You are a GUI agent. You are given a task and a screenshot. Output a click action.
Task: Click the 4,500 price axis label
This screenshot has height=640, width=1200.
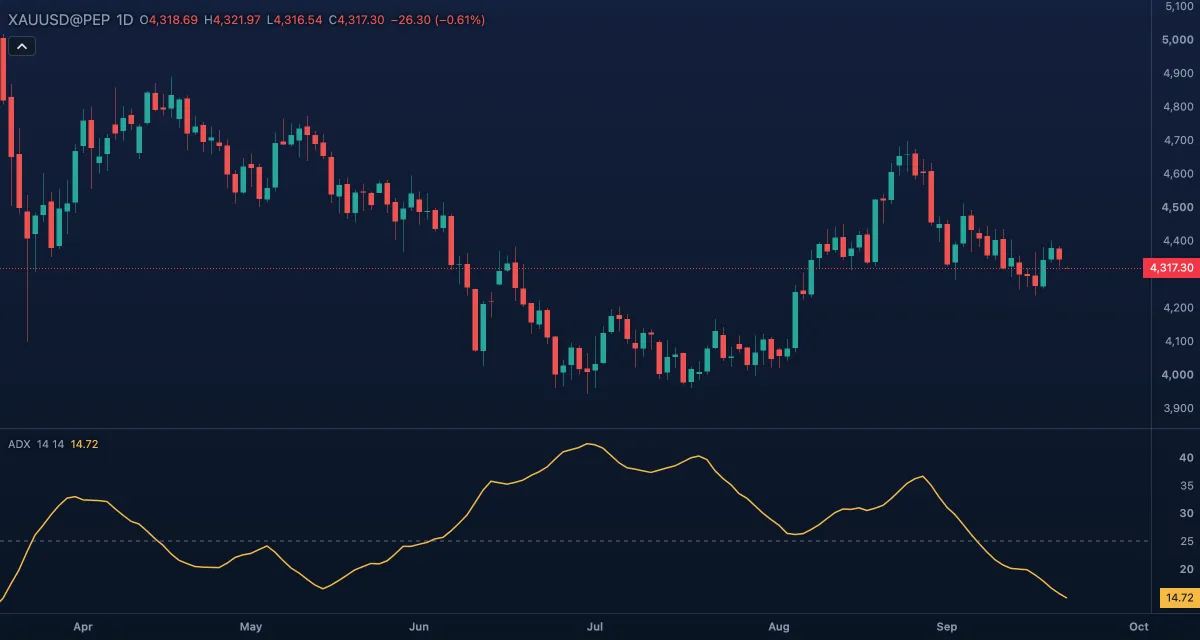1180,207
